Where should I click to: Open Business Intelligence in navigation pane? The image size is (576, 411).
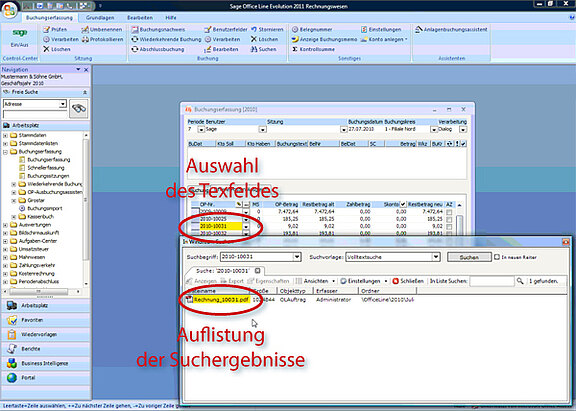pos(46,363)
